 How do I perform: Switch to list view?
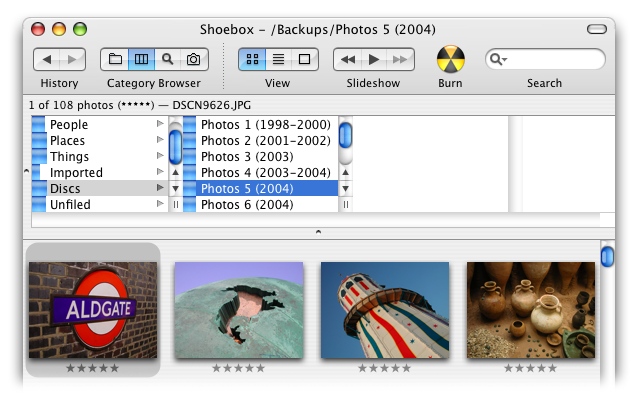[278, 59]
